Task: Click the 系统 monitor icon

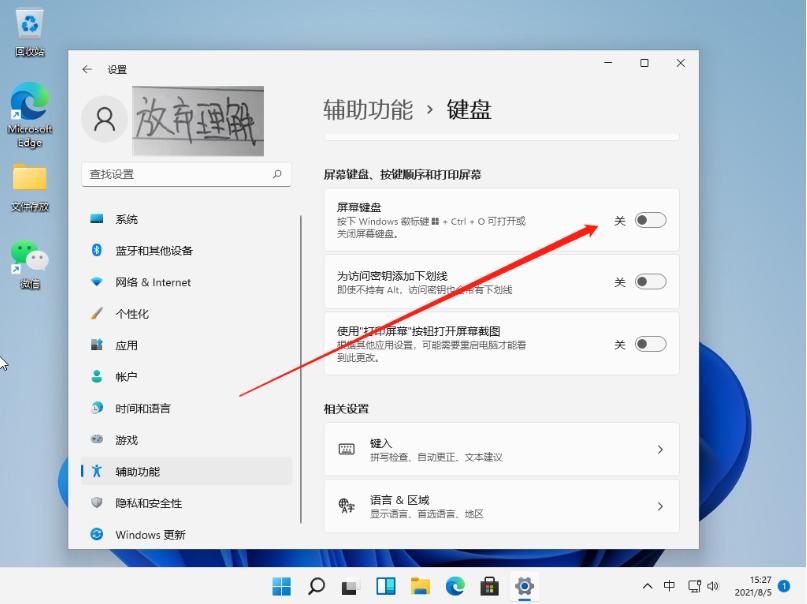Action: coord(97,219)
